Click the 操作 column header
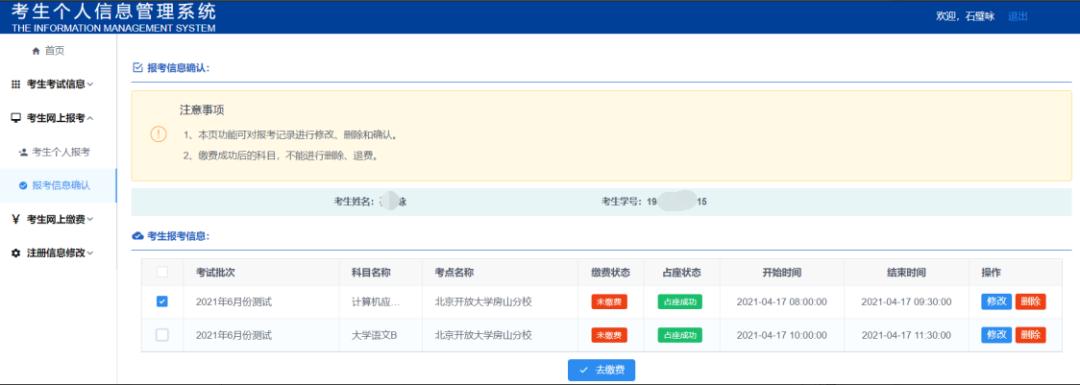Image resolution: width=1080 pixels, height=385 pixels. [991, 272]
